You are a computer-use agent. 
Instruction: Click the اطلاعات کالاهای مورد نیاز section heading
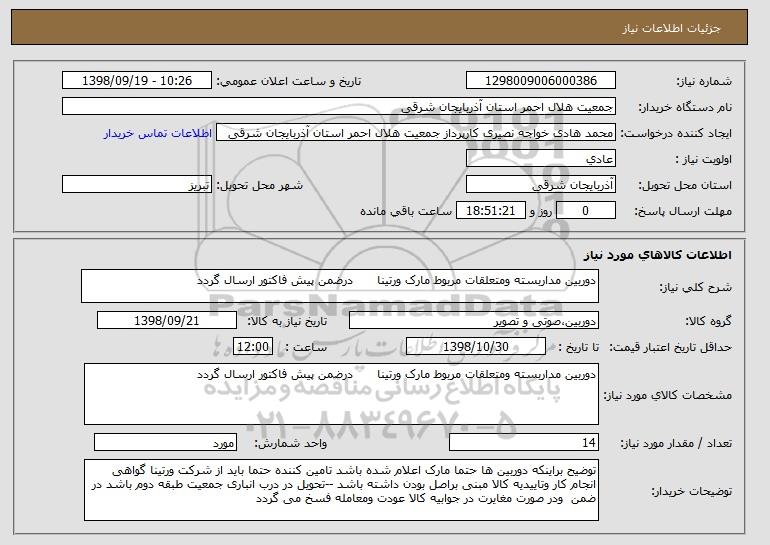tap(657, 255)
